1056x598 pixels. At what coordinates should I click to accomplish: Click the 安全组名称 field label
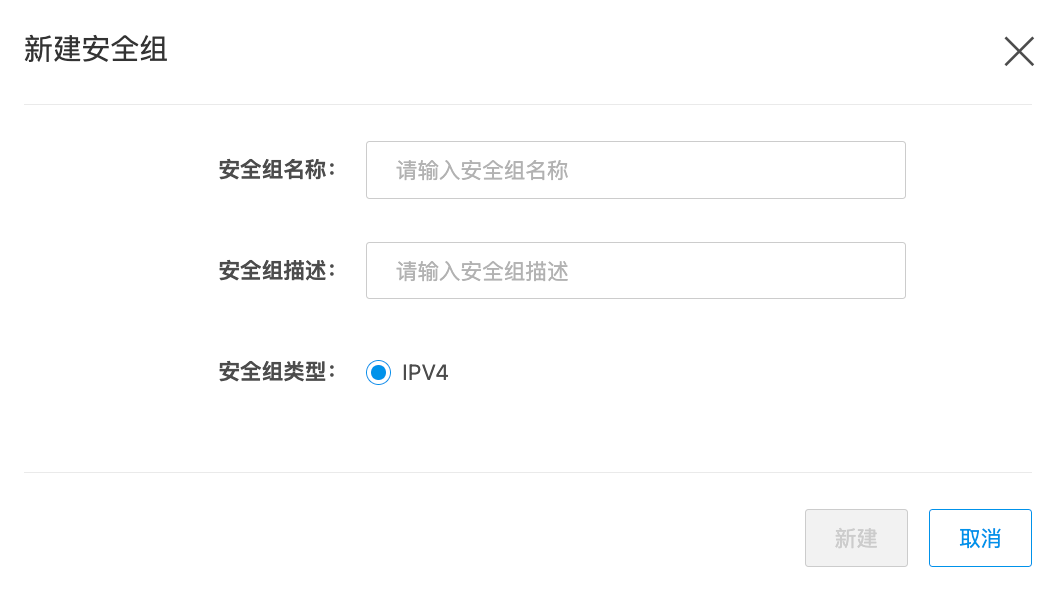277,170
